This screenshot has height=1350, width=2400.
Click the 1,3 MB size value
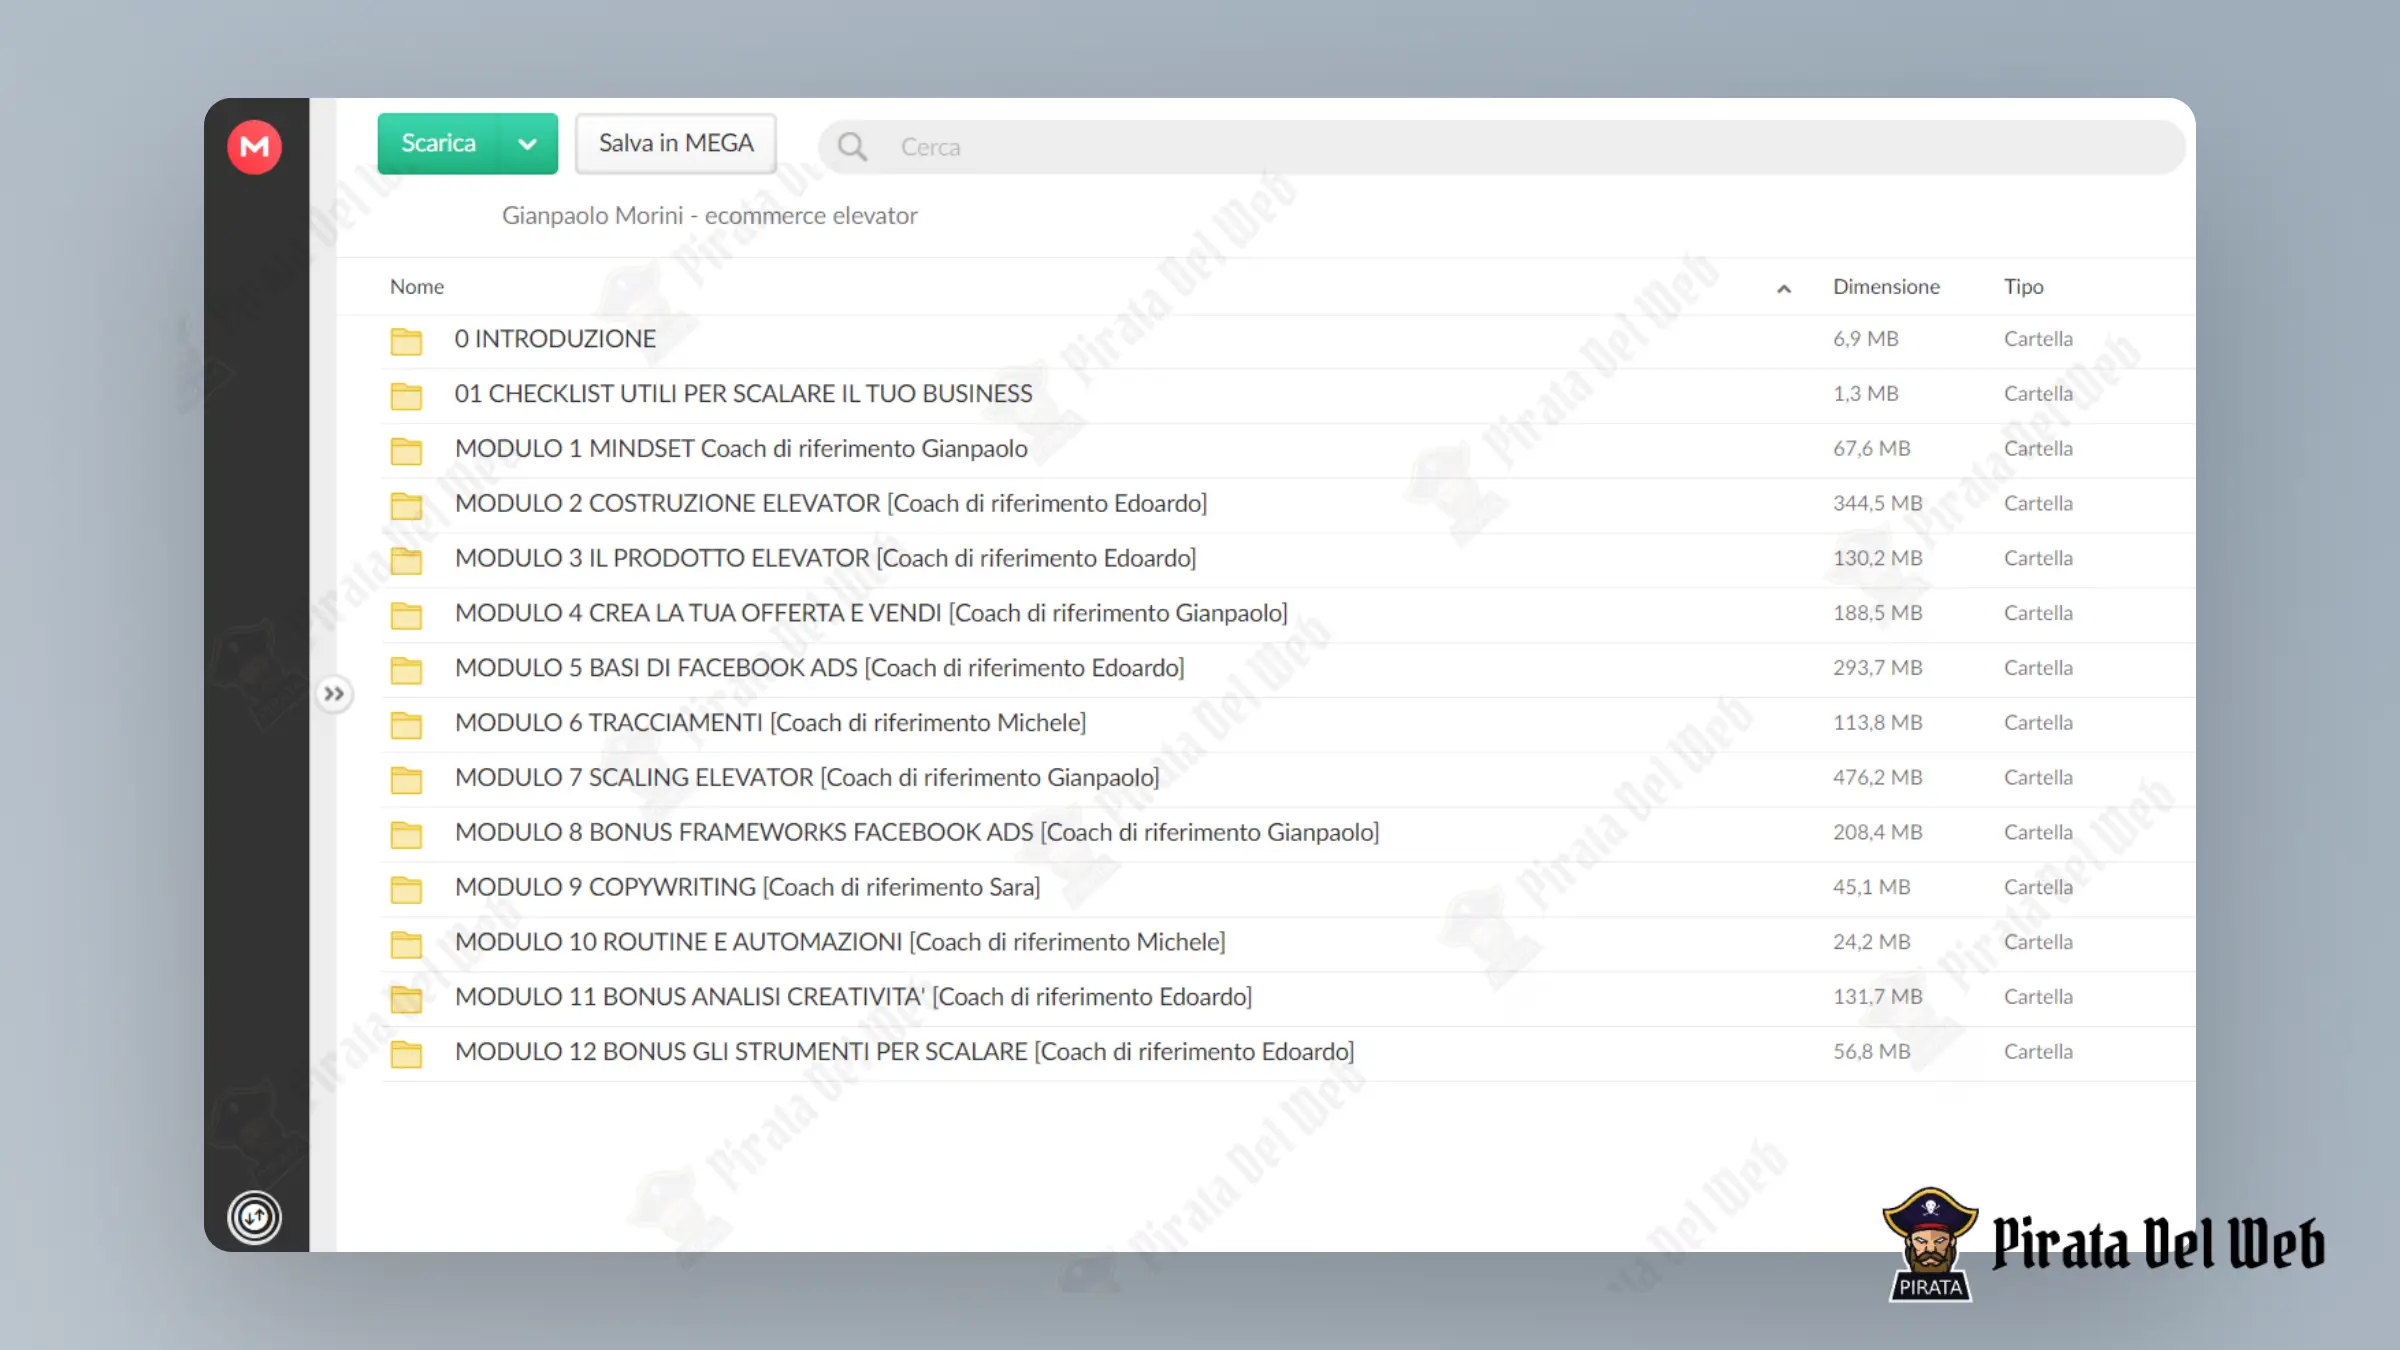1865,393
